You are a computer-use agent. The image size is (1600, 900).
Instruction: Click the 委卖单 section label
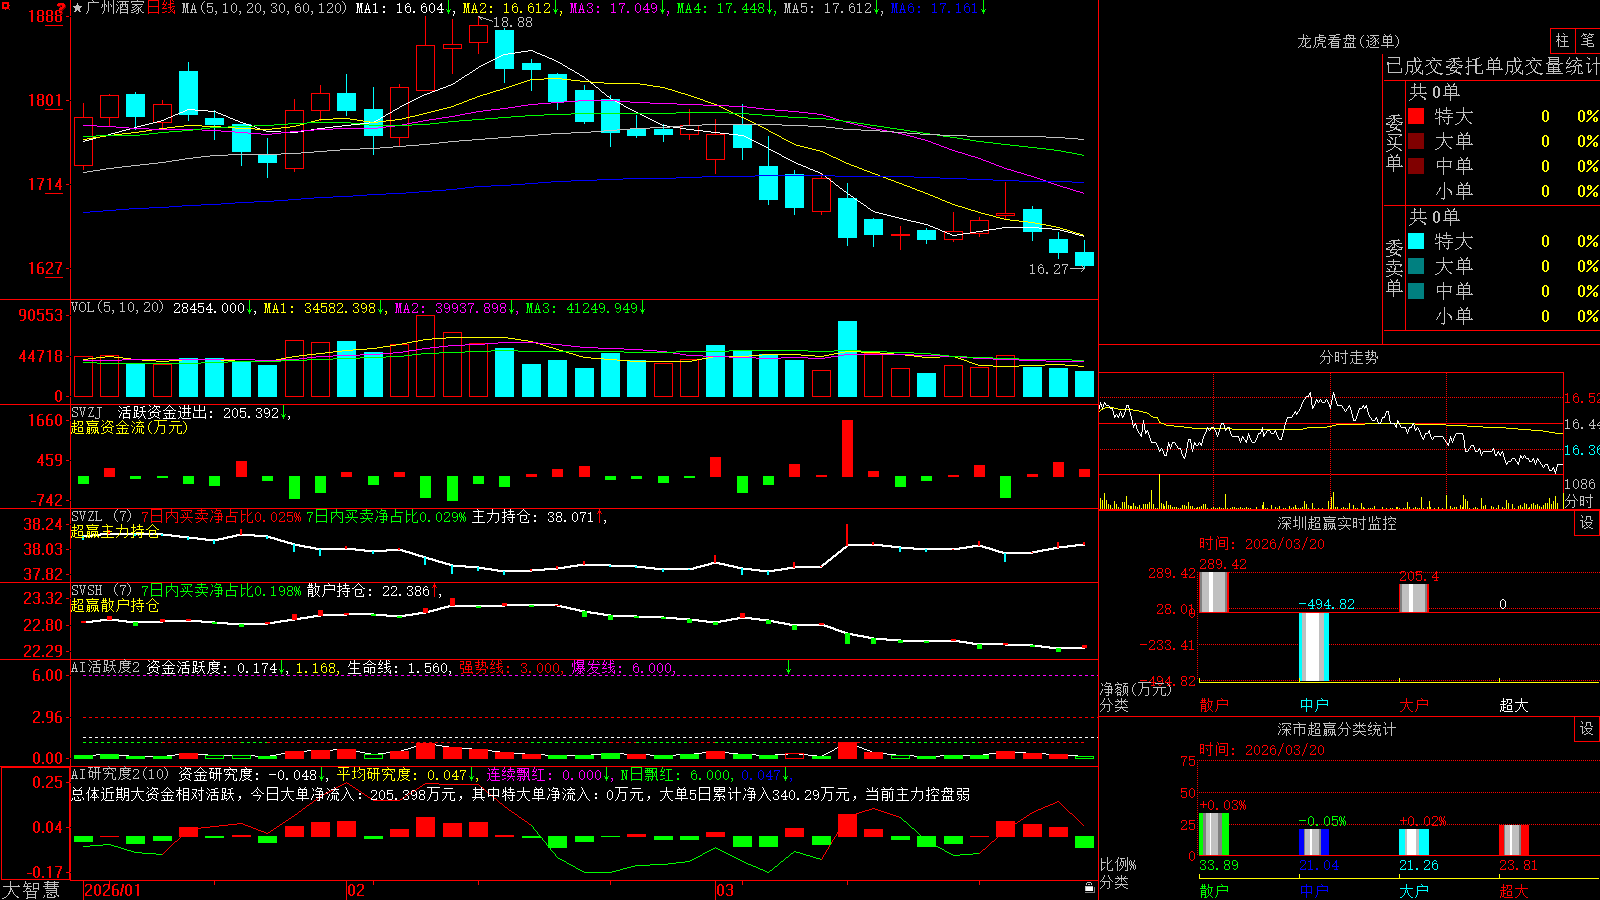tap(1394, 267)
